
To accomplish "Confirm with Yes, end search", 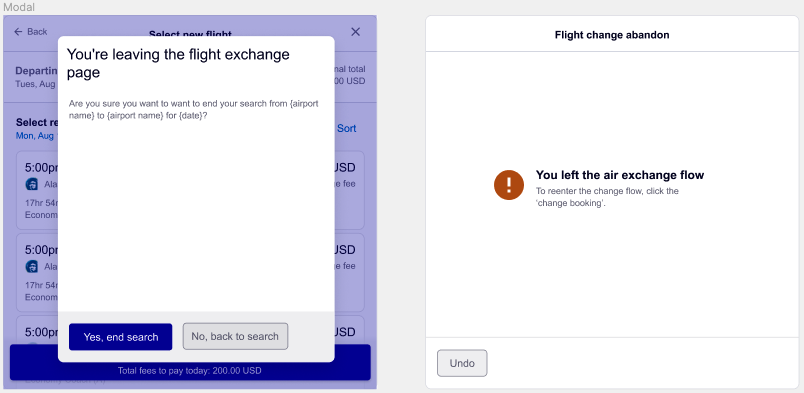I will (120, 337).
